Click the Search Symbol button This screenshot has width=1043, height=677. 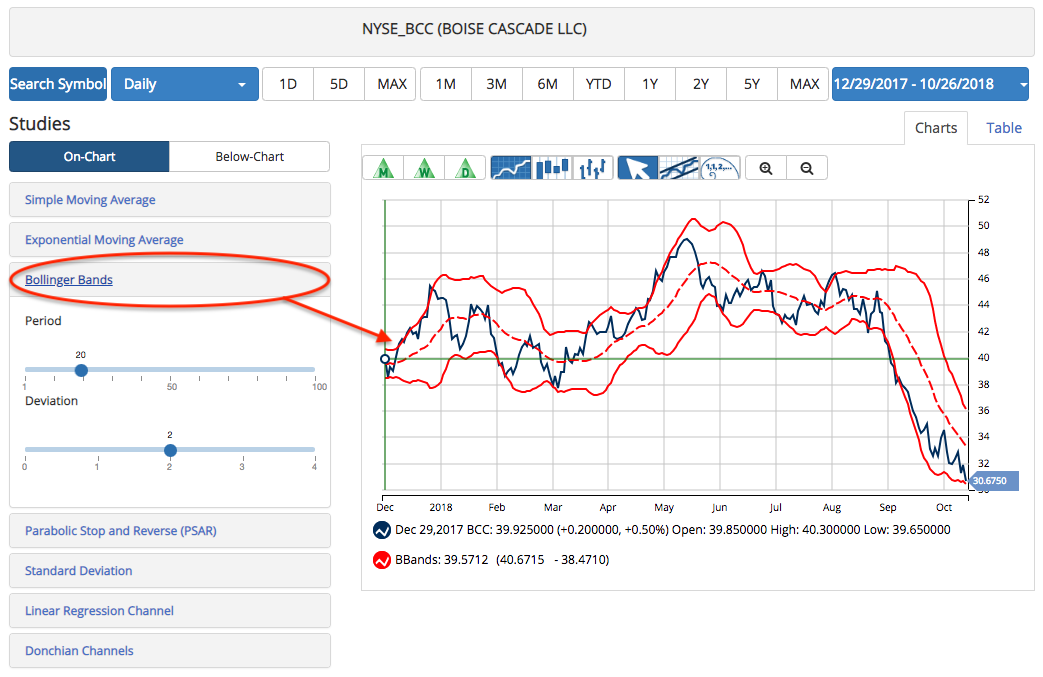click(58, 84)
